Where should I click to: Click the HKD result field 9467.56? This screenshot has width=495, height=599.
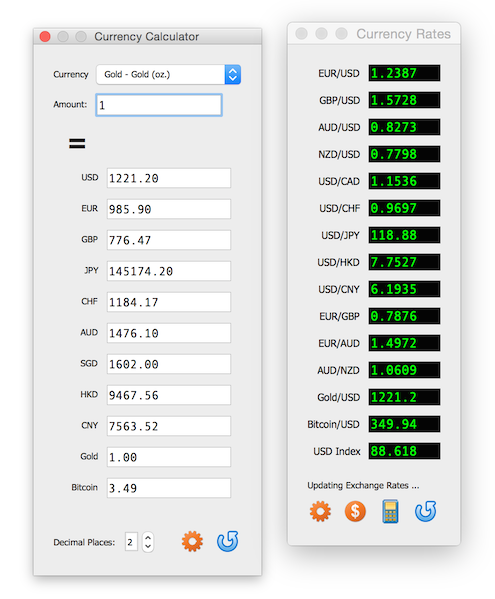click(x=169, y=395)
